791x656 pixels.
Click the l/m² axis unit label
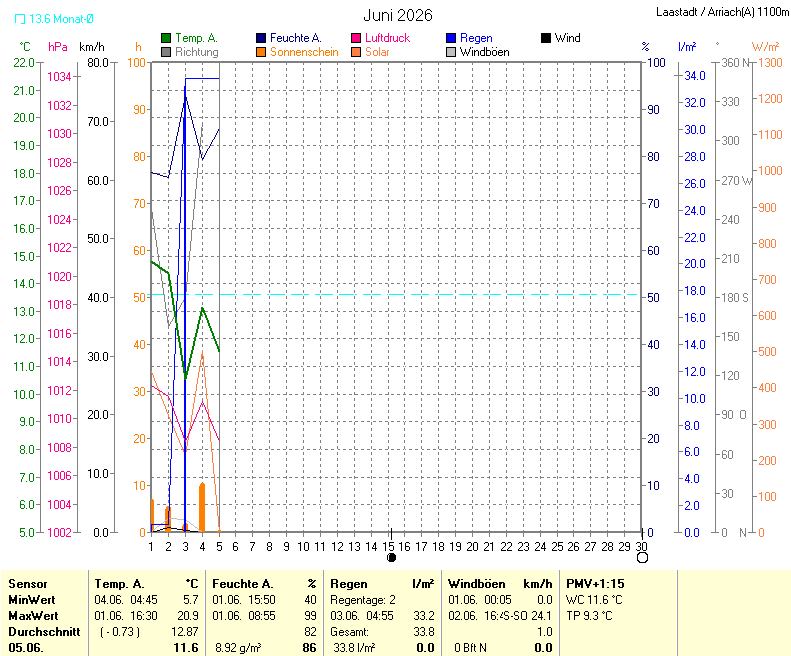687,47
